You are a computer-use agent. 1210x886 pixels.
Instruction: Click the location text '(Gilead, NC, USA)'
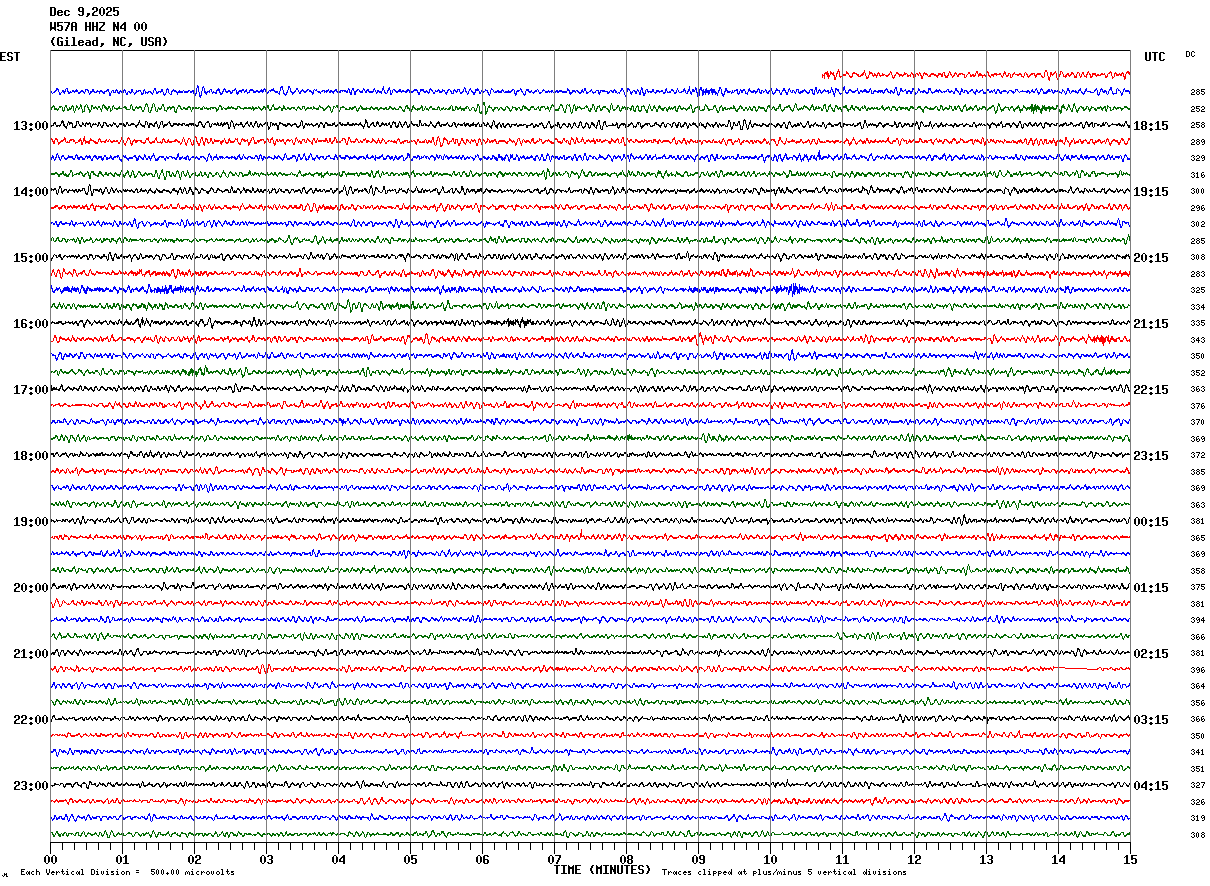coord(109,42)
